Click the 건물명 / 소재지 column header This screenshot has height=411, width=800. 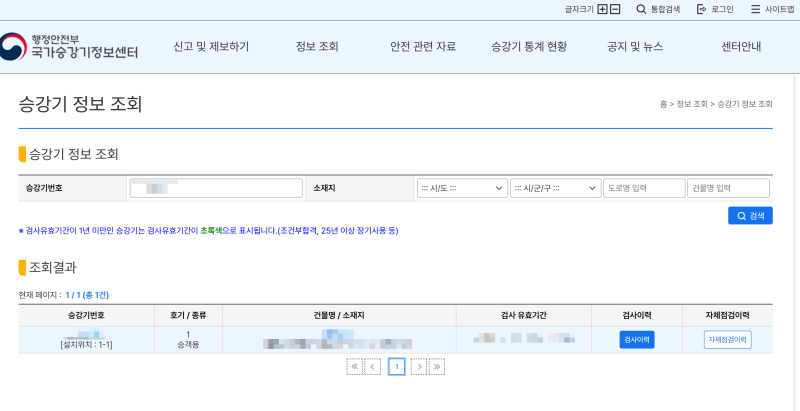point(339,316)
